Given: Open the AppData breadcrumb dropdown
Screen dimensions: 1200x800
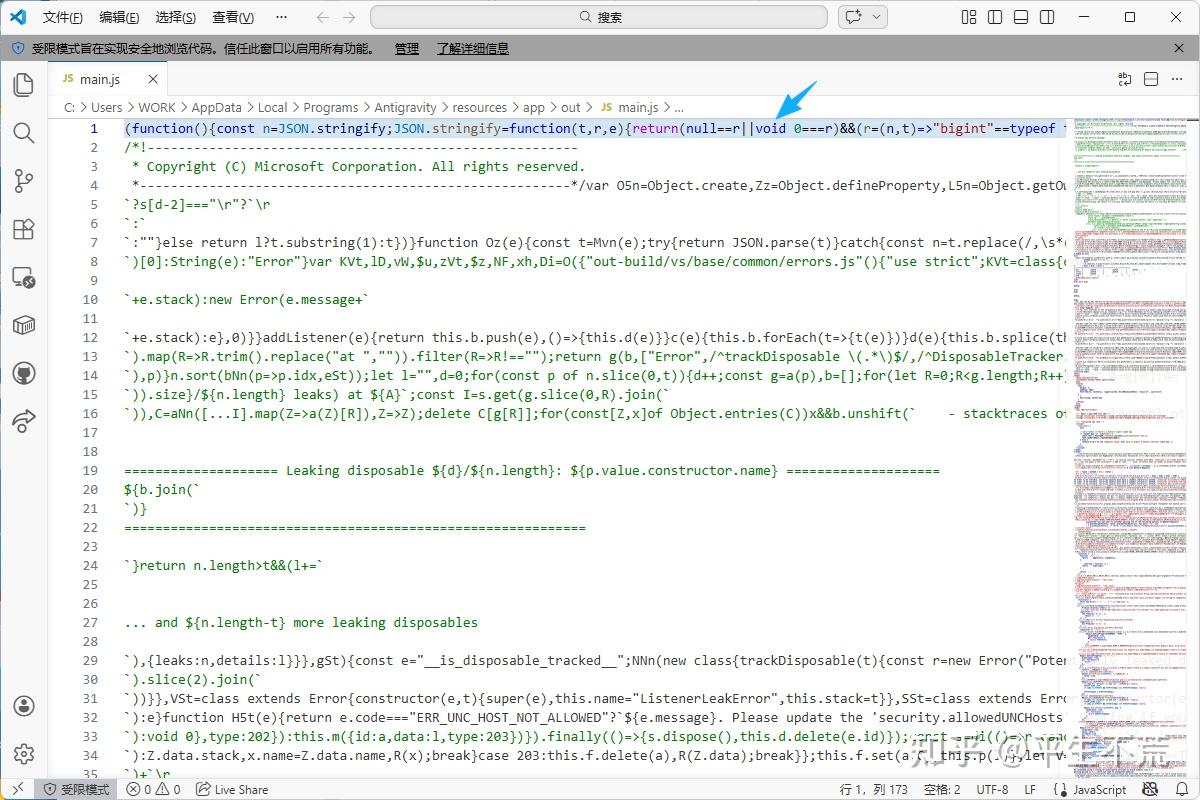Looking at the screenshot, I should (216, 107).
